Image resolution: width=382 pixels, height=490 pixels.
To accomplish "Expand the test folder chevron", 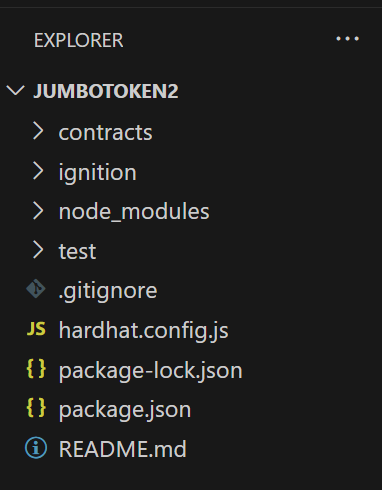I will 38,250.
